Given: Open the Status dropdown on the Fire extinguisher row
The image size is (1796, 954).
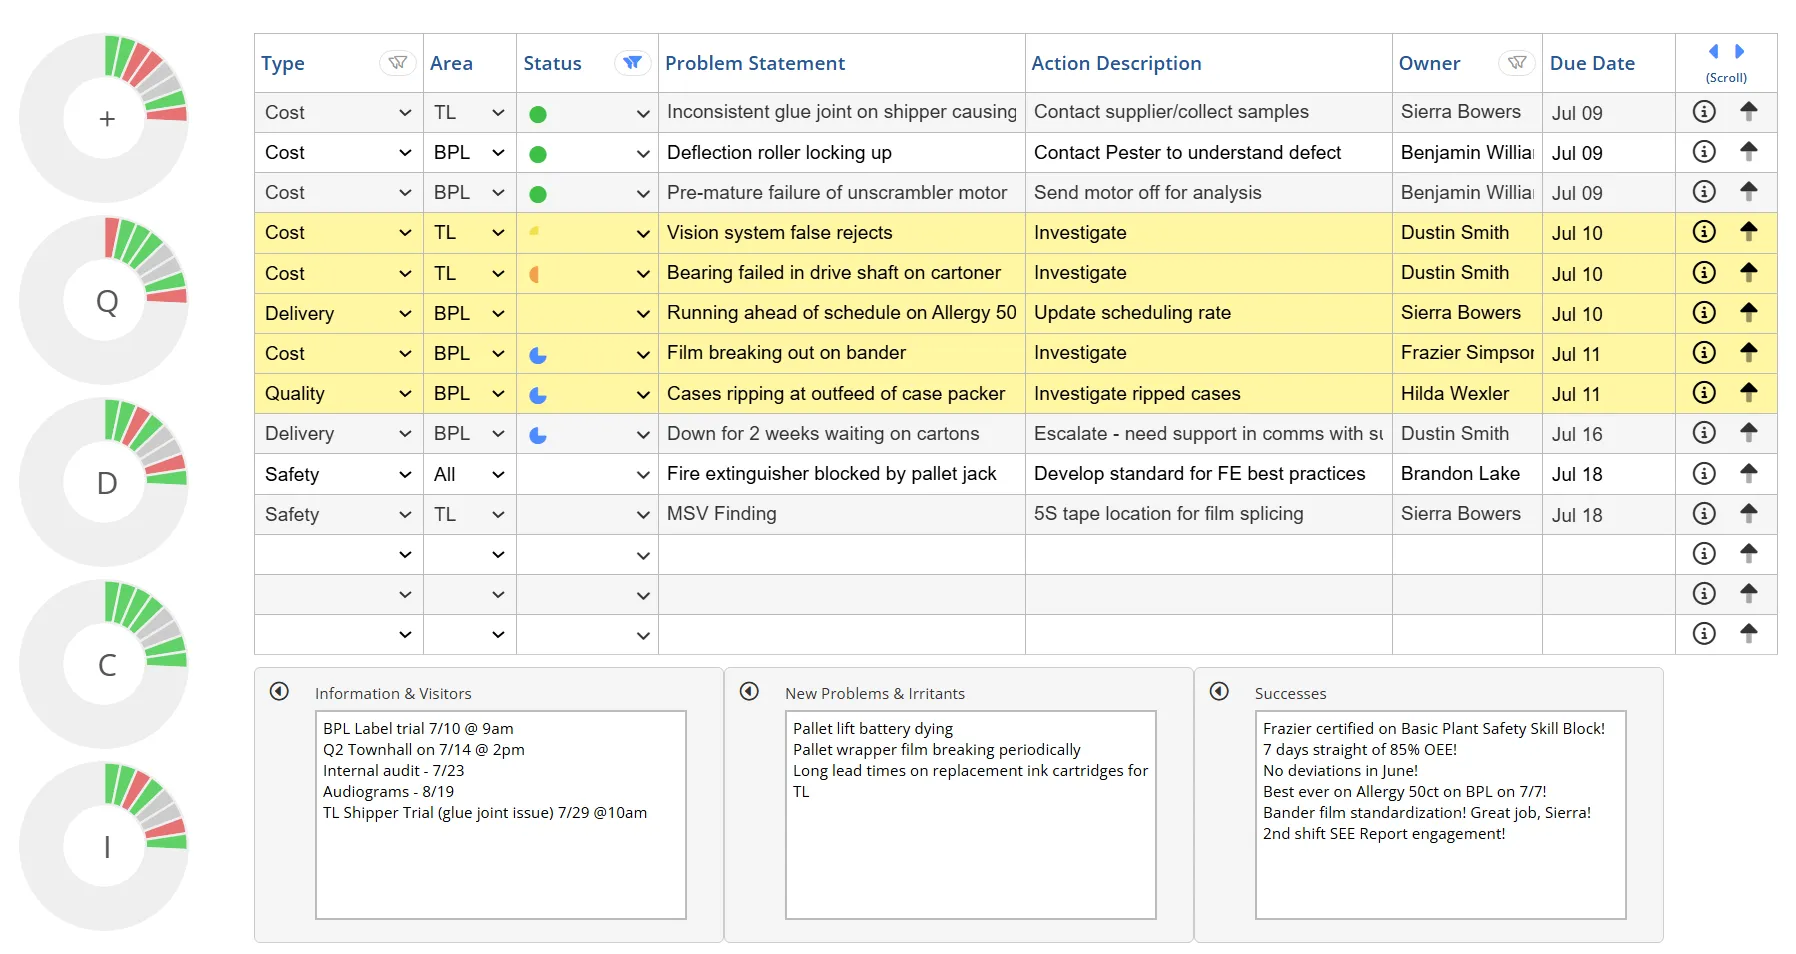Looking at the screenshot, I should click(x=643, y=473).
